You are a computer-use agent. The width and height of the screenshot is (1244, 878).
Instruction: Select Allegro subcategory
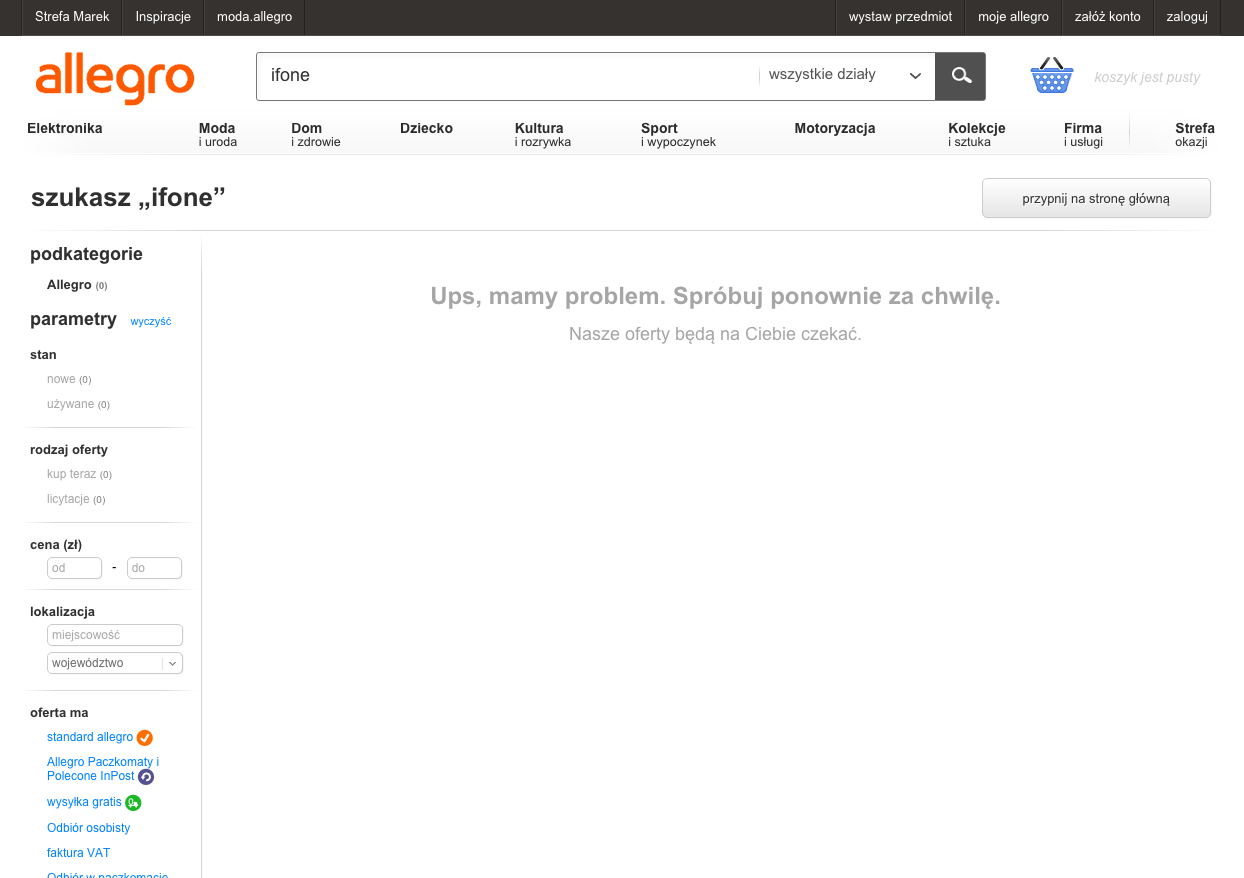(x=69, y=285)
